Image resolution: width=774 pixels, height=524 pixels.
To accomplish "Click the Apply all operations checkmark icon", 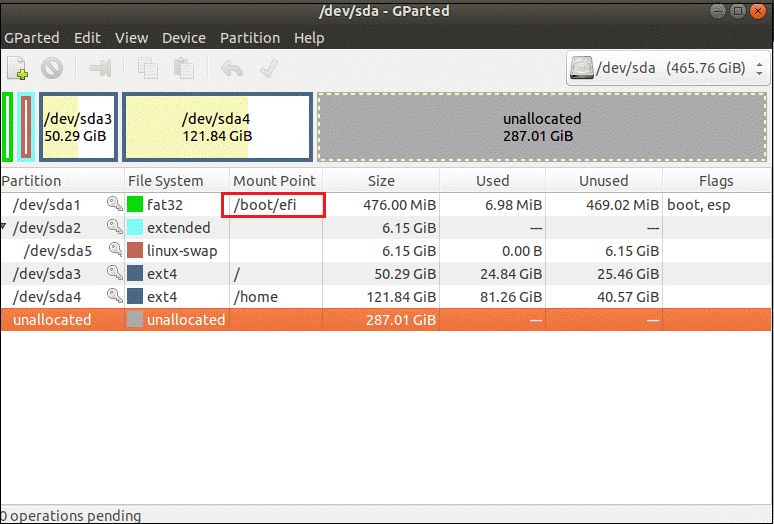I will click(x=269, y=68).
